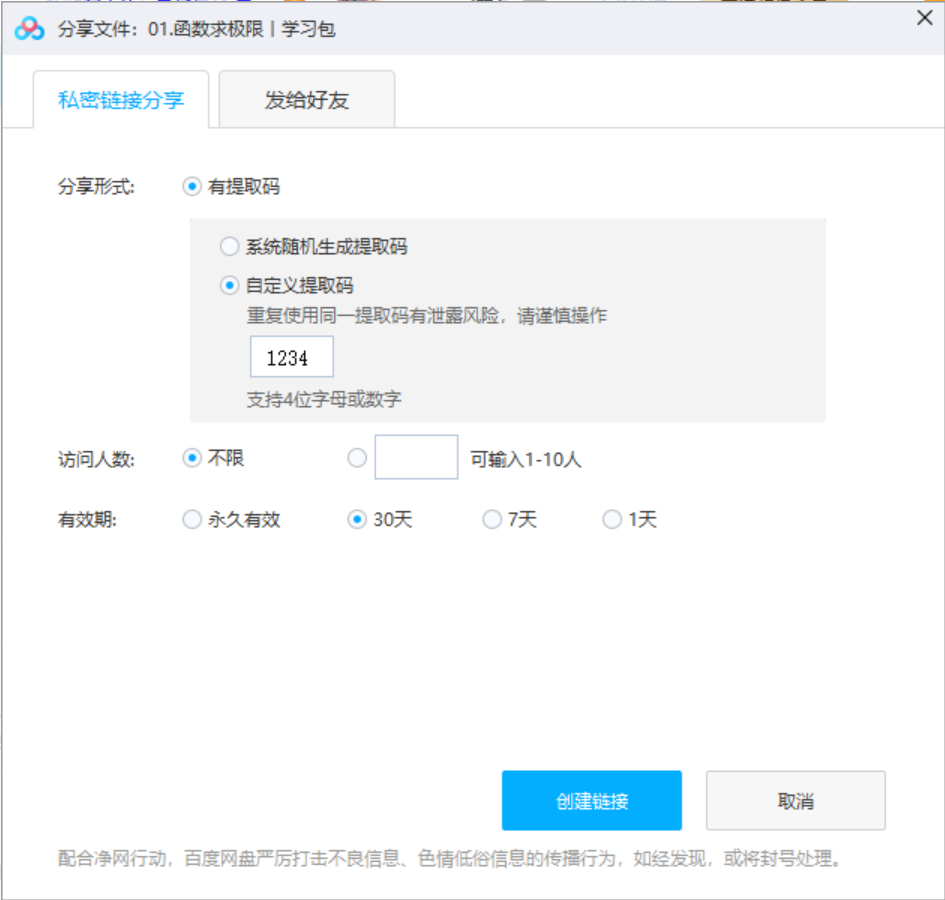This screenshot has height=900, width=945.
Task: Switch to the 私密链接分享 tab
Action: click(121, 99)
